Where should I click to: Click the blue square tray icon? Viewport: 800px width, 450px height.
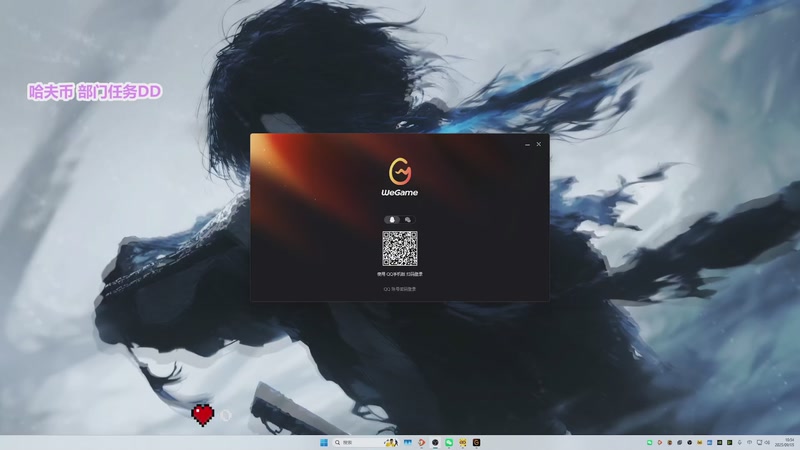pos(710,442)
